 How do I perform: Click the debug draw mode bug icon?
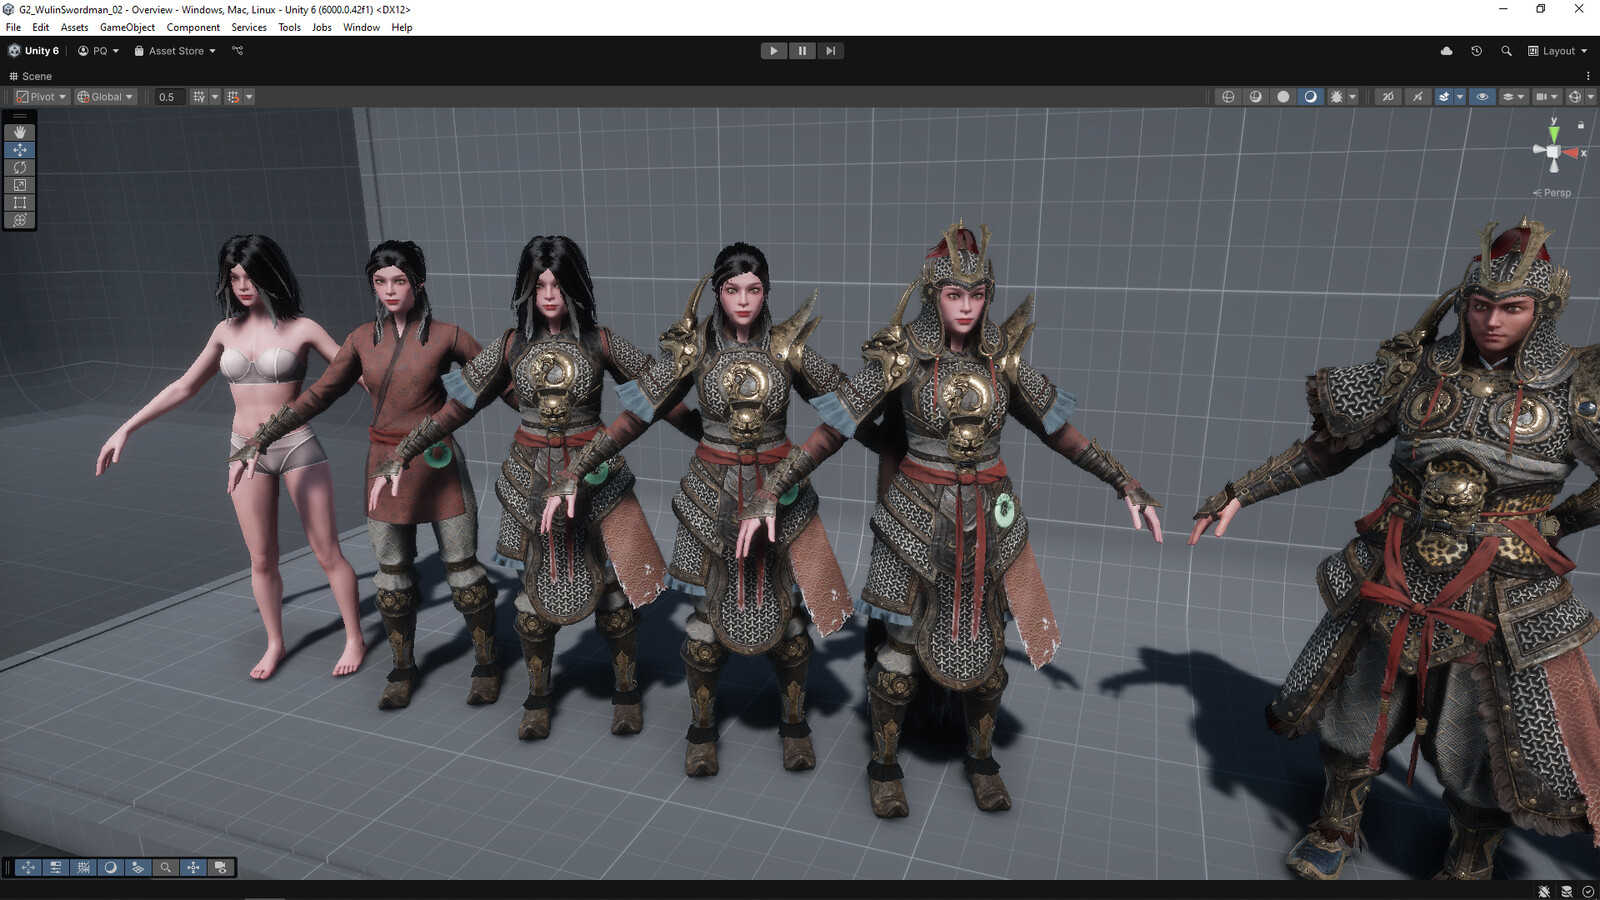(1336, 97)
